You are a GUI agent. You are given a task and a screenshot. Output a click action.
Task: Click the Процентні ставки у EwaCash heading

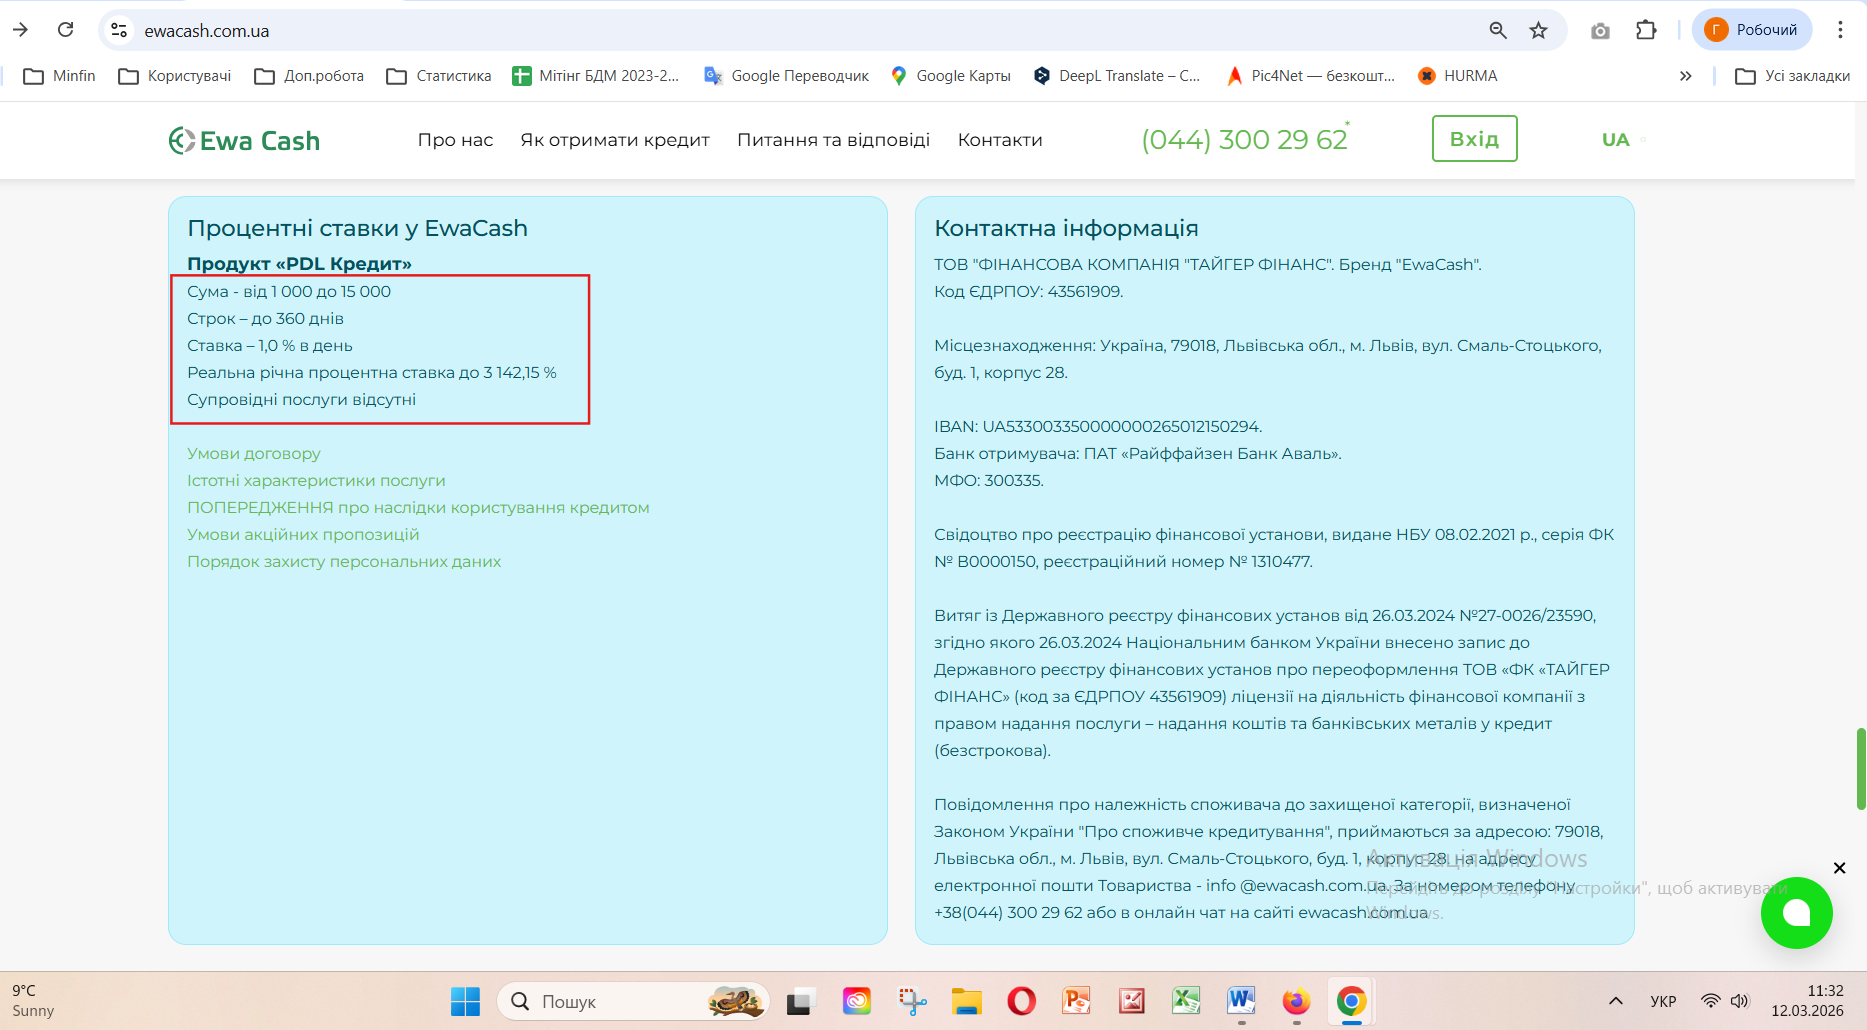pyautogui.click(x=358, y=228)
